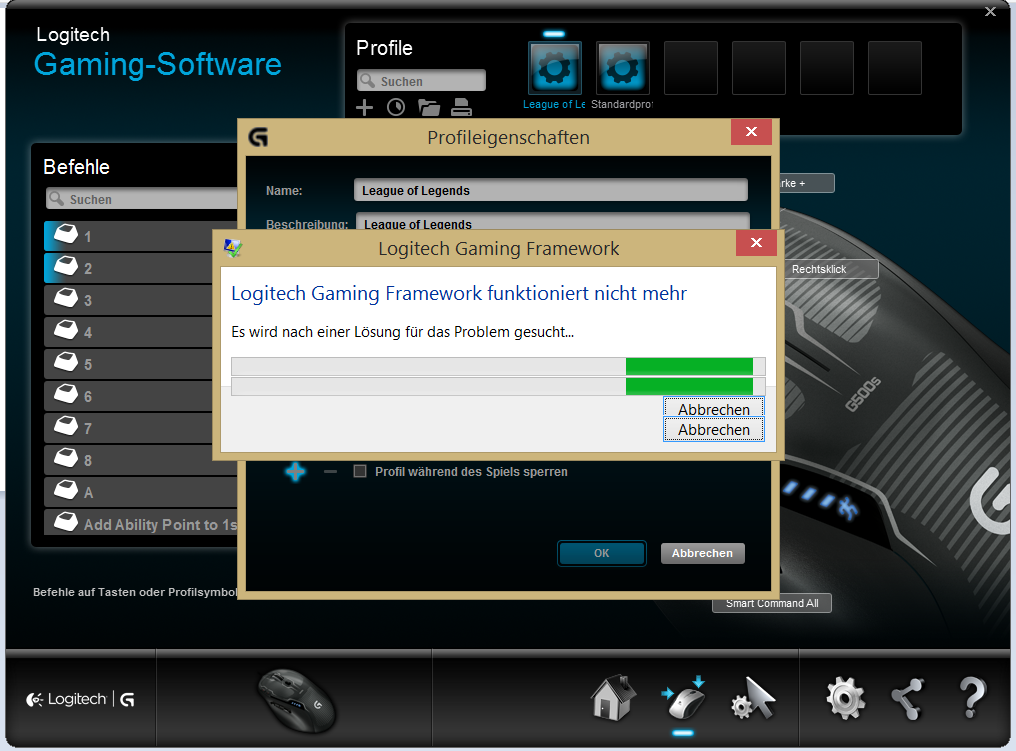Click the blue plus icon in Profileigenschaften

[x=295, y=472]
